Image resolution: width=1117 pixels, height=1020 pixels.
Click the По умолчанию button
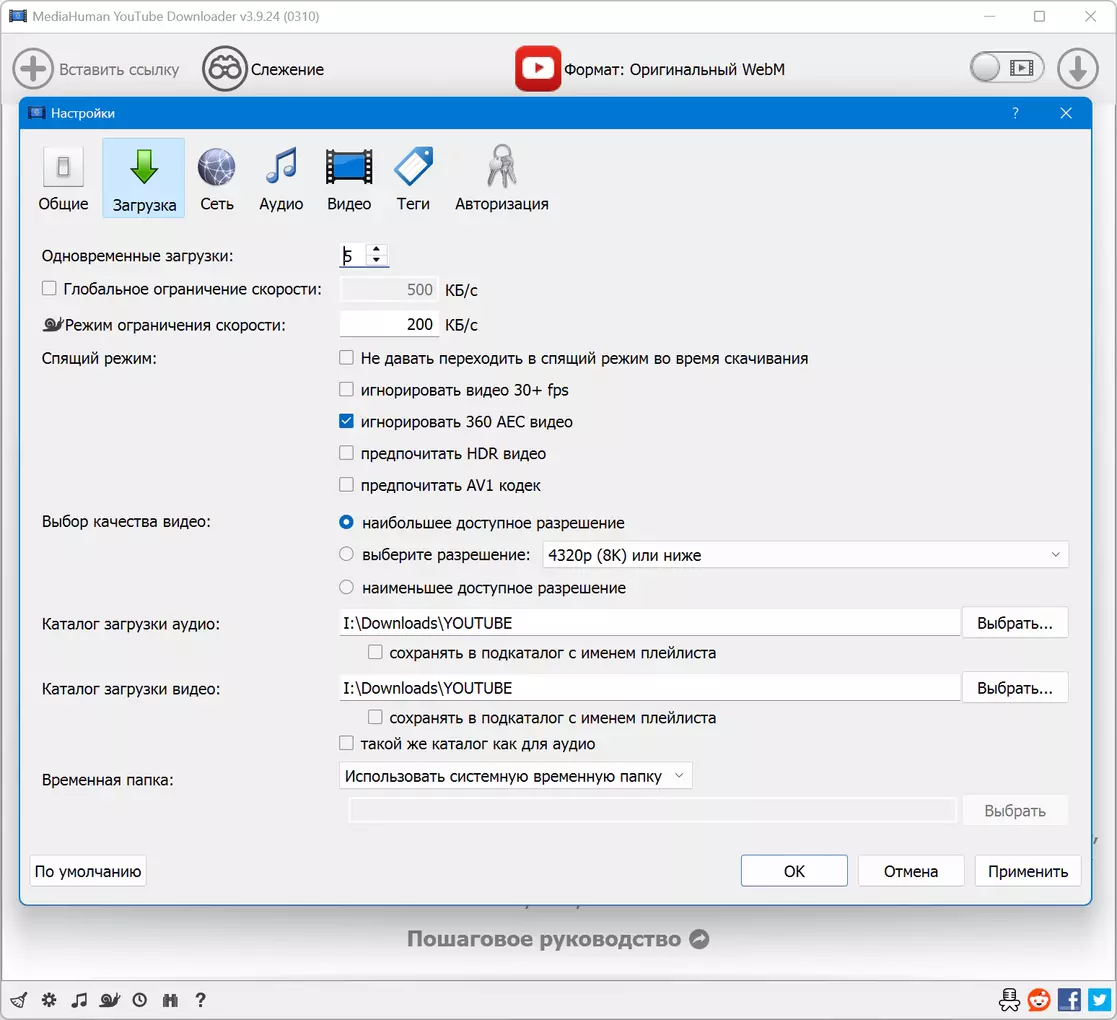pos(88,871)
